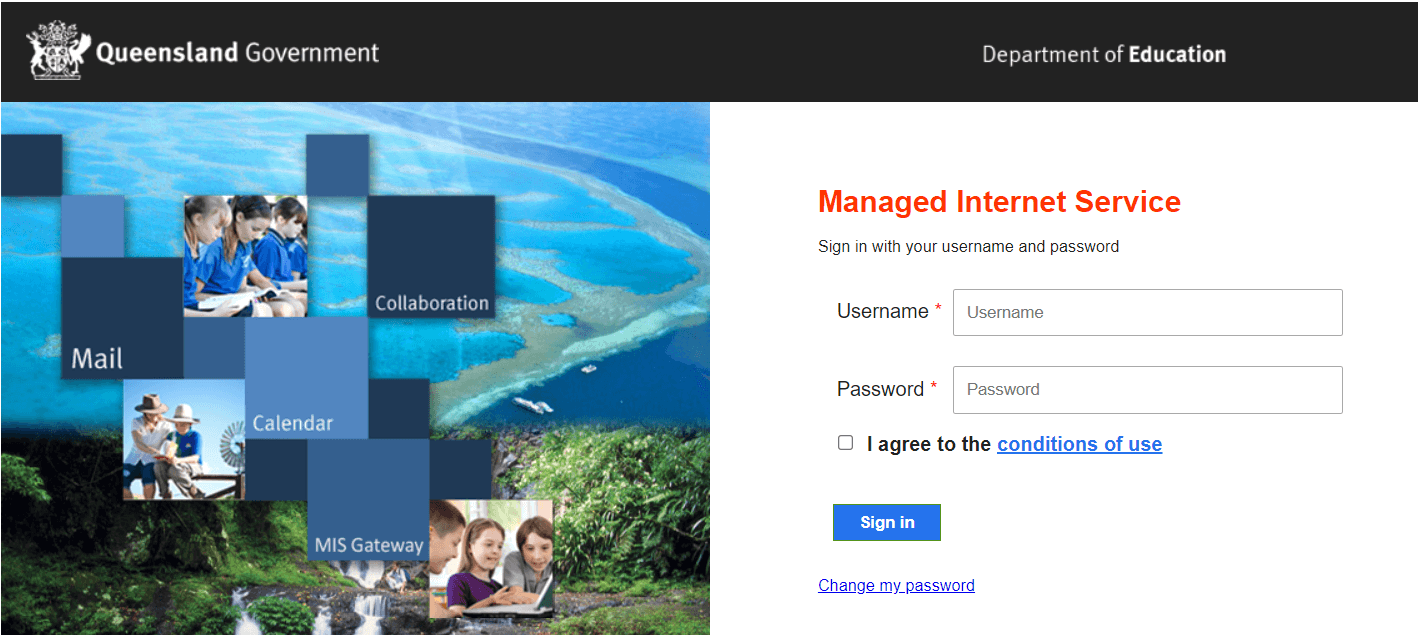Viewport: 1420px width, 635px height.
Task: Click the farmers in hats photo
Action: [x=183, y=439]
